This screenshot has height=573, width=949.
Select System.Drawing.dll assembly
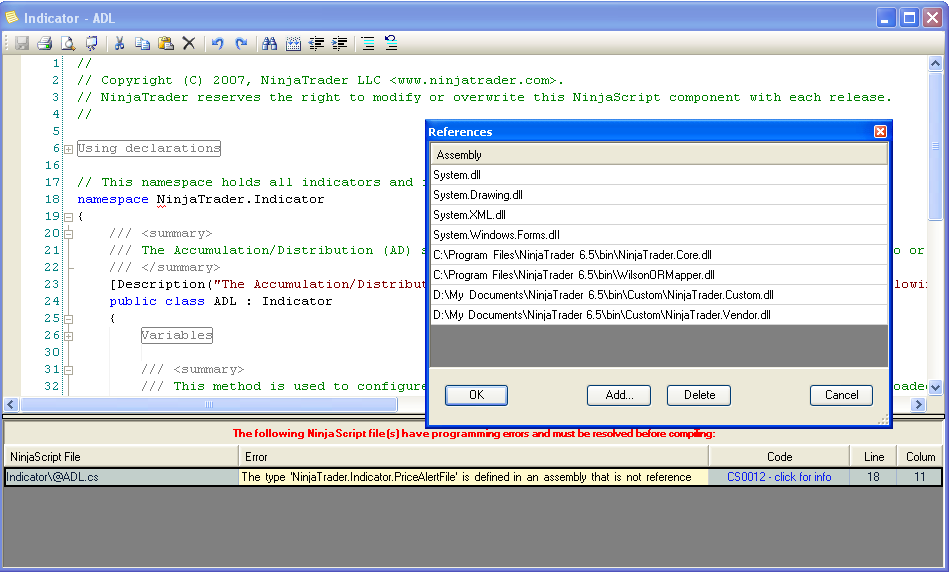point(658,195)
